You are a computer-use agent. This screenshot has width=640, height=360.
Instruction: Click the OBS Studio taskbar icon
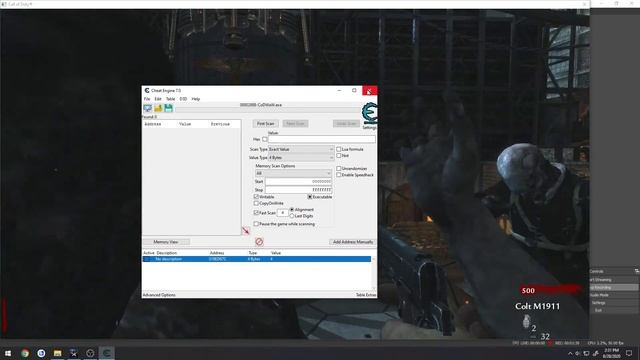click(90, 353)
